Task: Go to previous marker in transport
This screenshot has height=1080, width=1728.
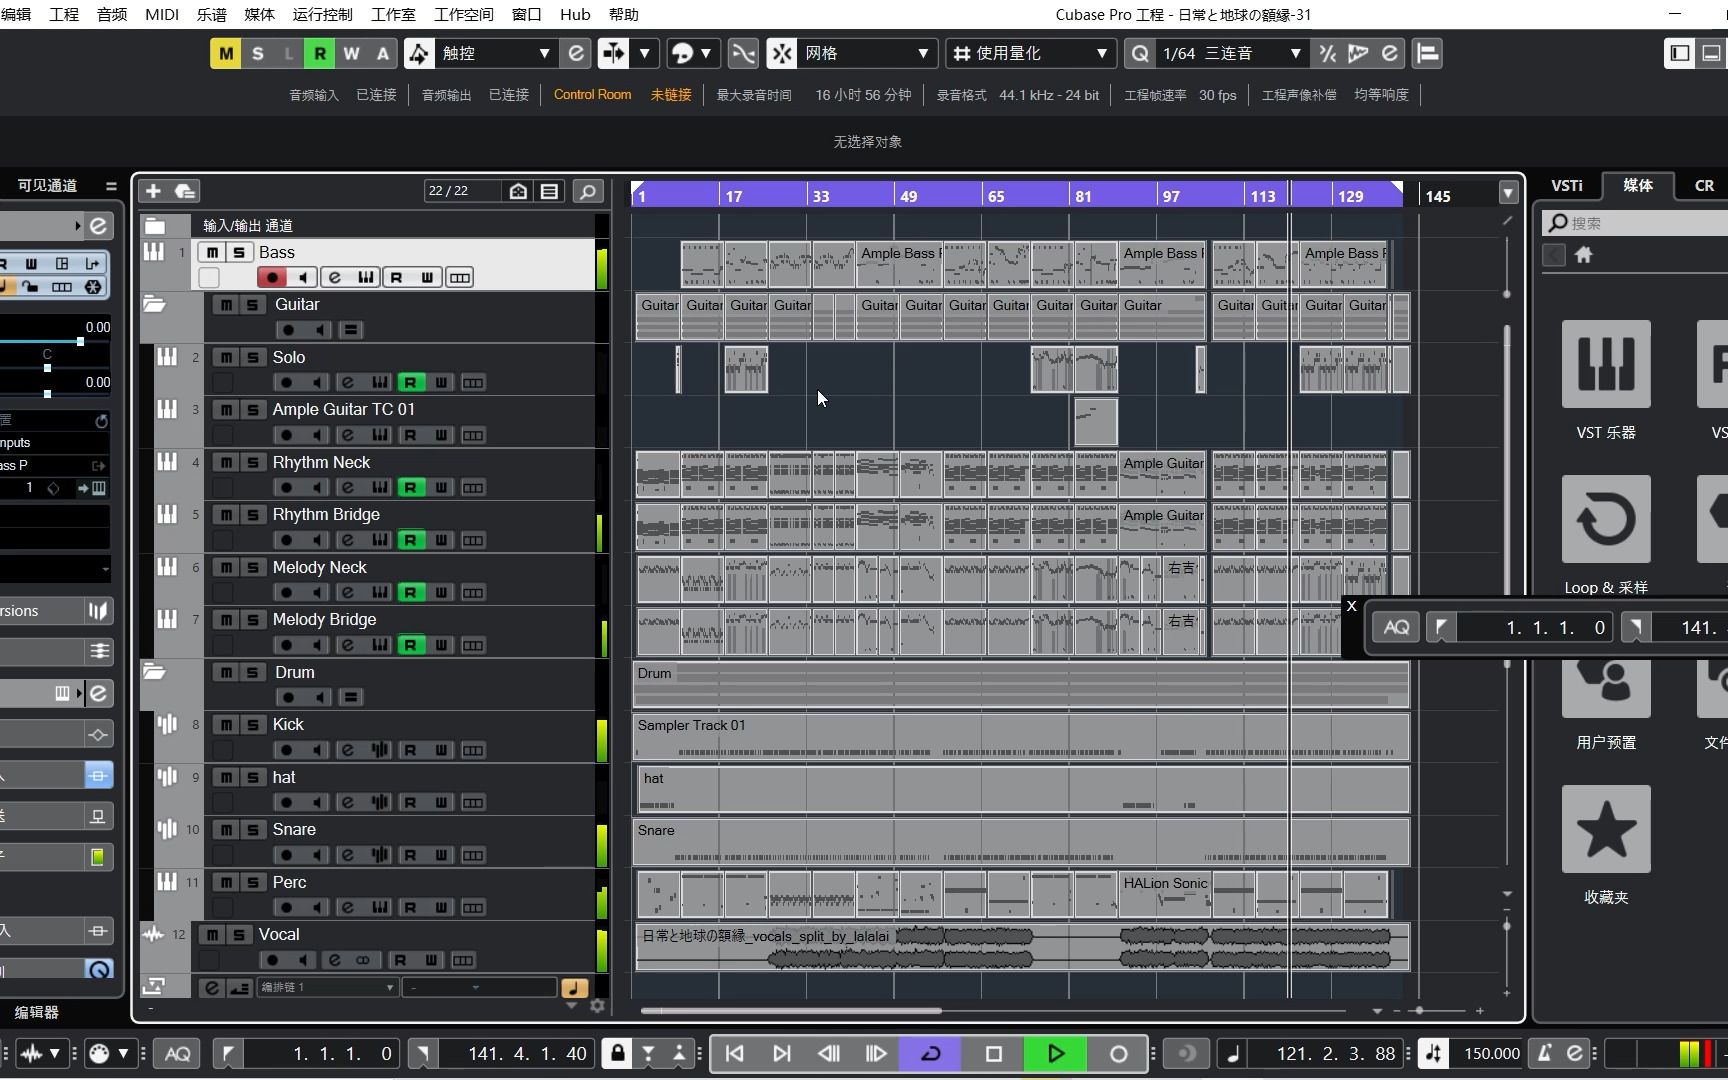Action: point(734,1053)
